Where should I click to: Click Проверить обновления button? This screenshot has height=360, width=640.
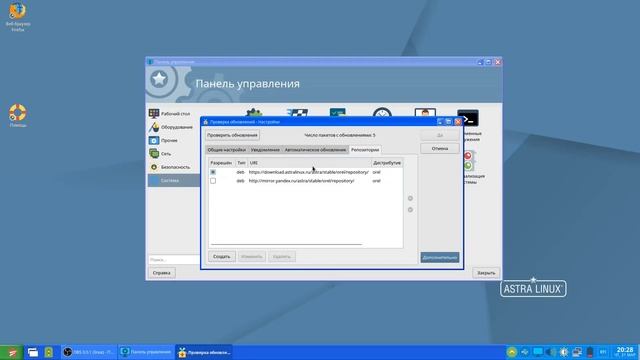click(232, 135)
